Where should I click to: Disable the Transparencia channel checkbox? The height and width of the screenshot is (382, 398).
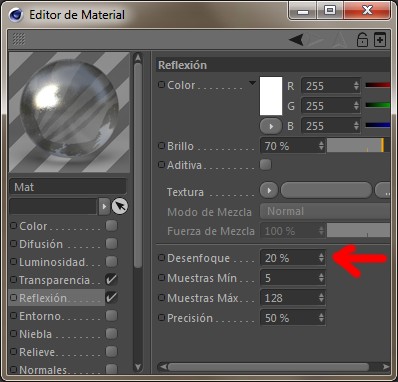coord(111,279)
